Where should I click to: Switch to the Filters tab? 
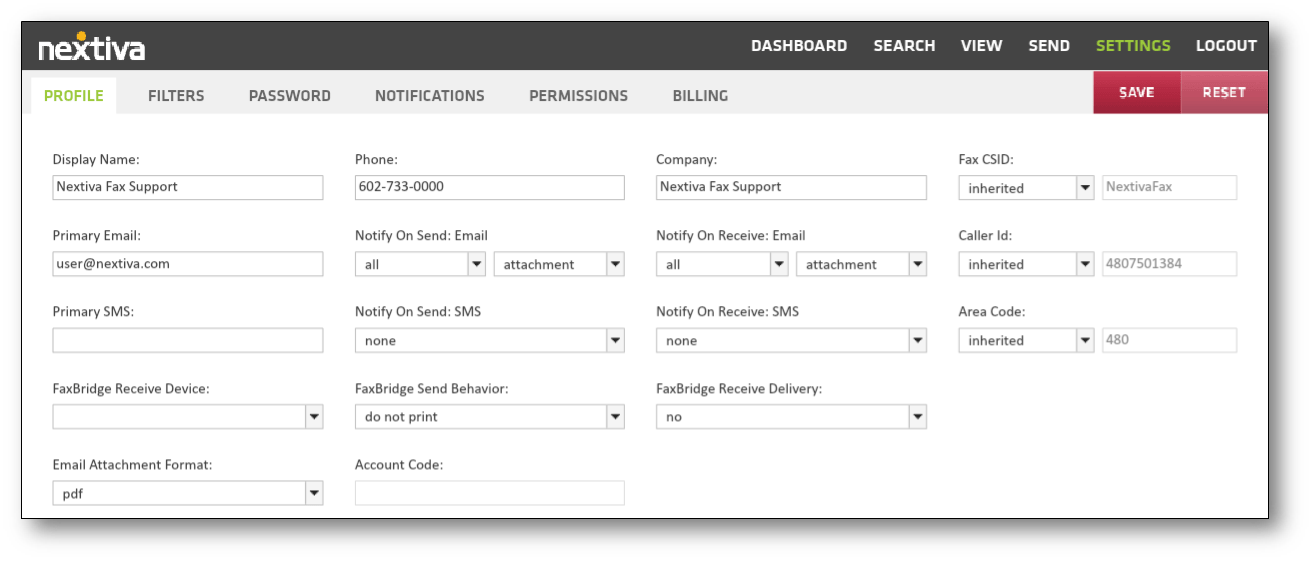pyautogui.click(x=176, y=96)
